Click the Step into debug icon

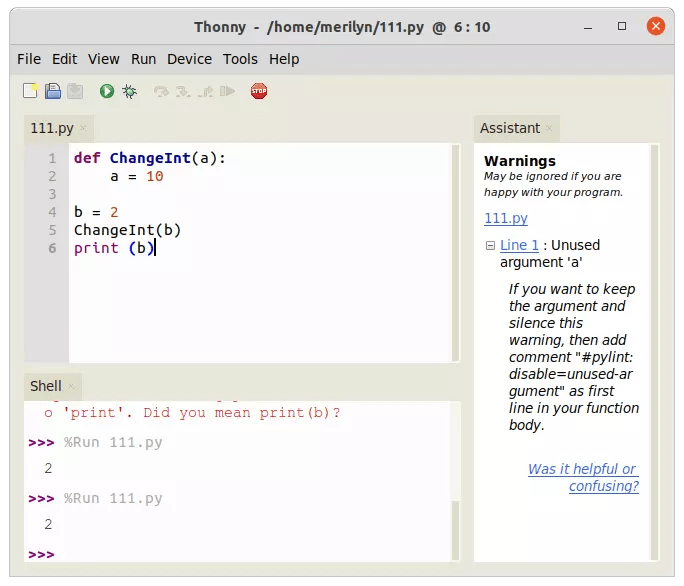coord(183,91)
